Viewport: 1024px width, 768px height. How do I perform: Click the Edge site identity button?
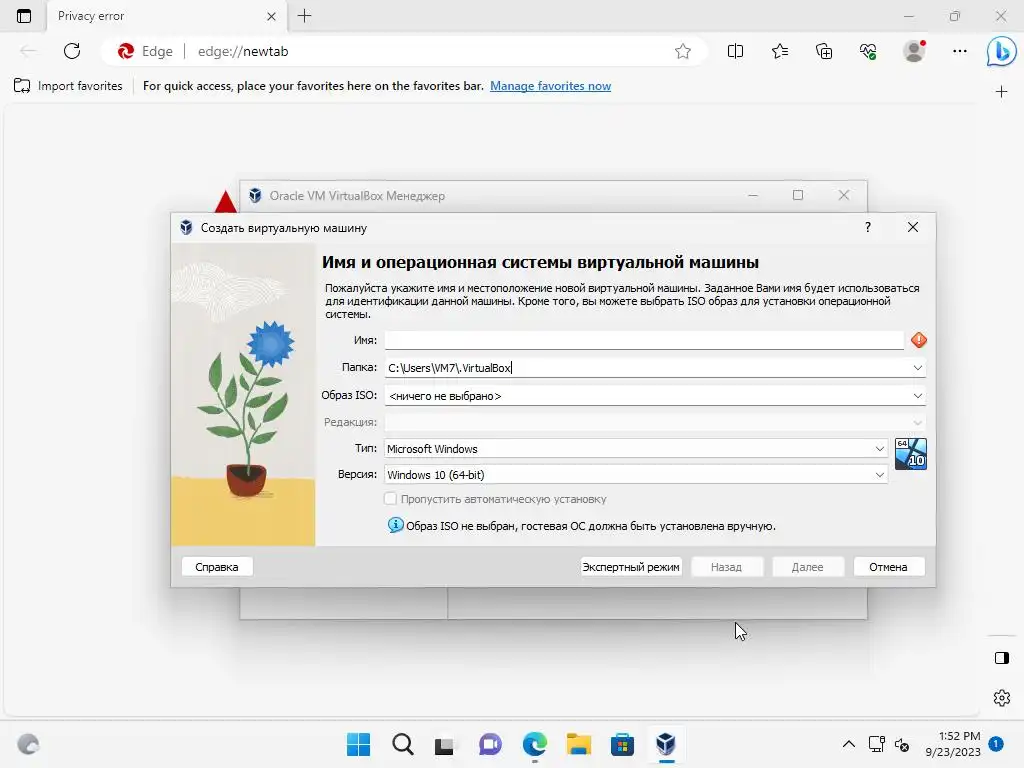(x=144, y=51)
